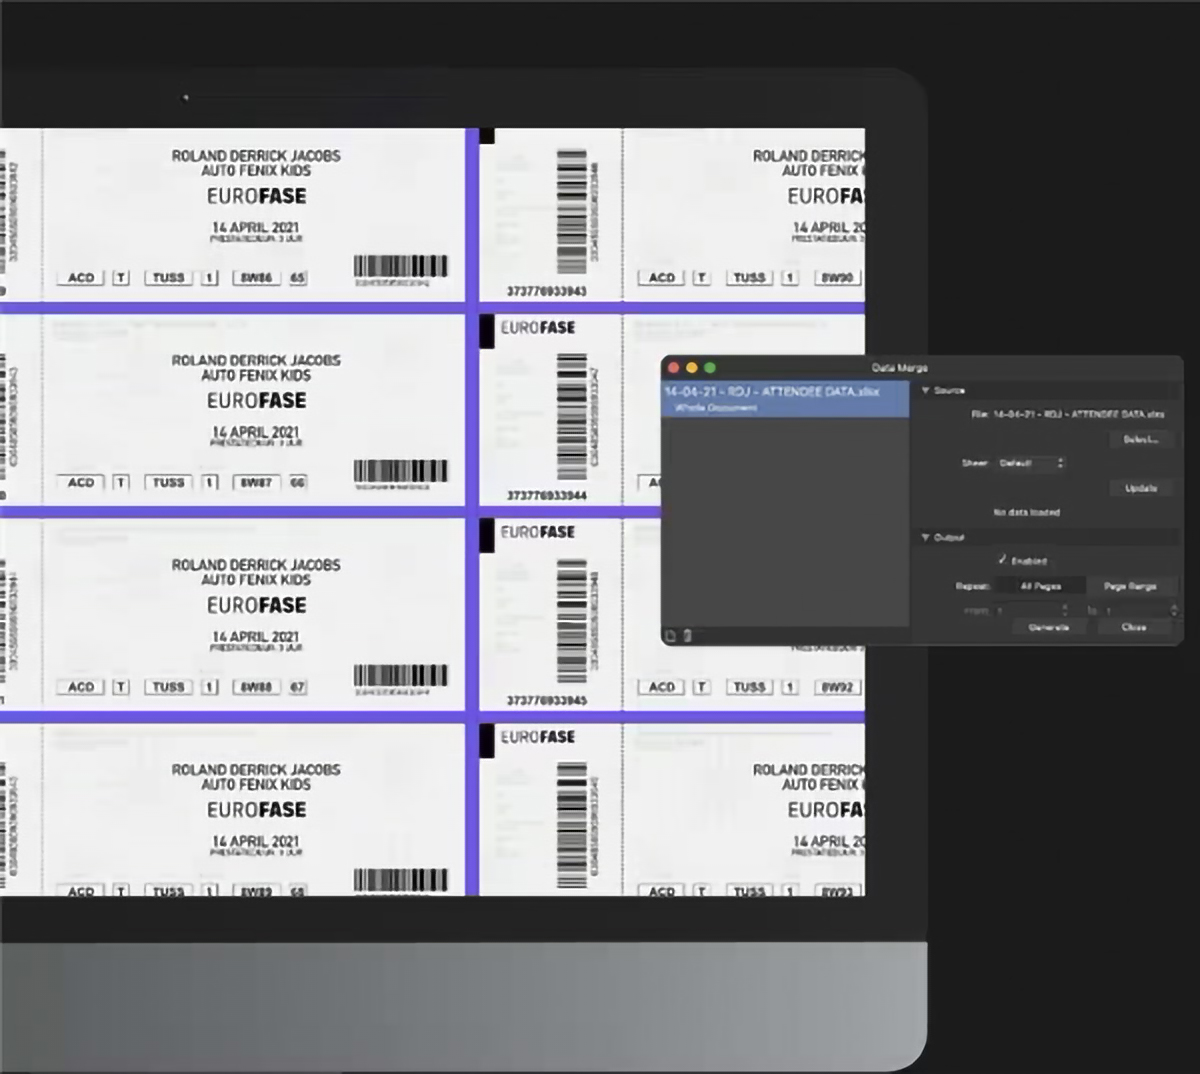Image resolution: width=1200 pixels, height=1074 pixels.
Task: Switch repeat mode to Page Range
Action: [1130, 586]
